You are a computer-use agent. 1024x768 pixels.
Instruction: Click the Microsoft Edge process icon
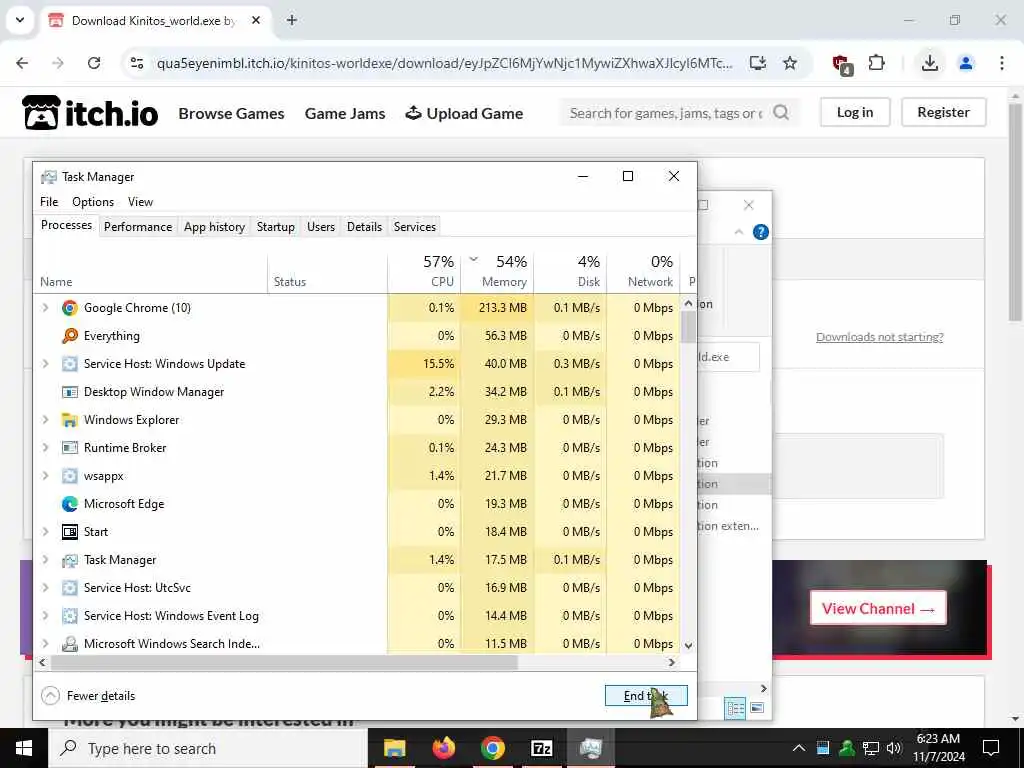70,504
